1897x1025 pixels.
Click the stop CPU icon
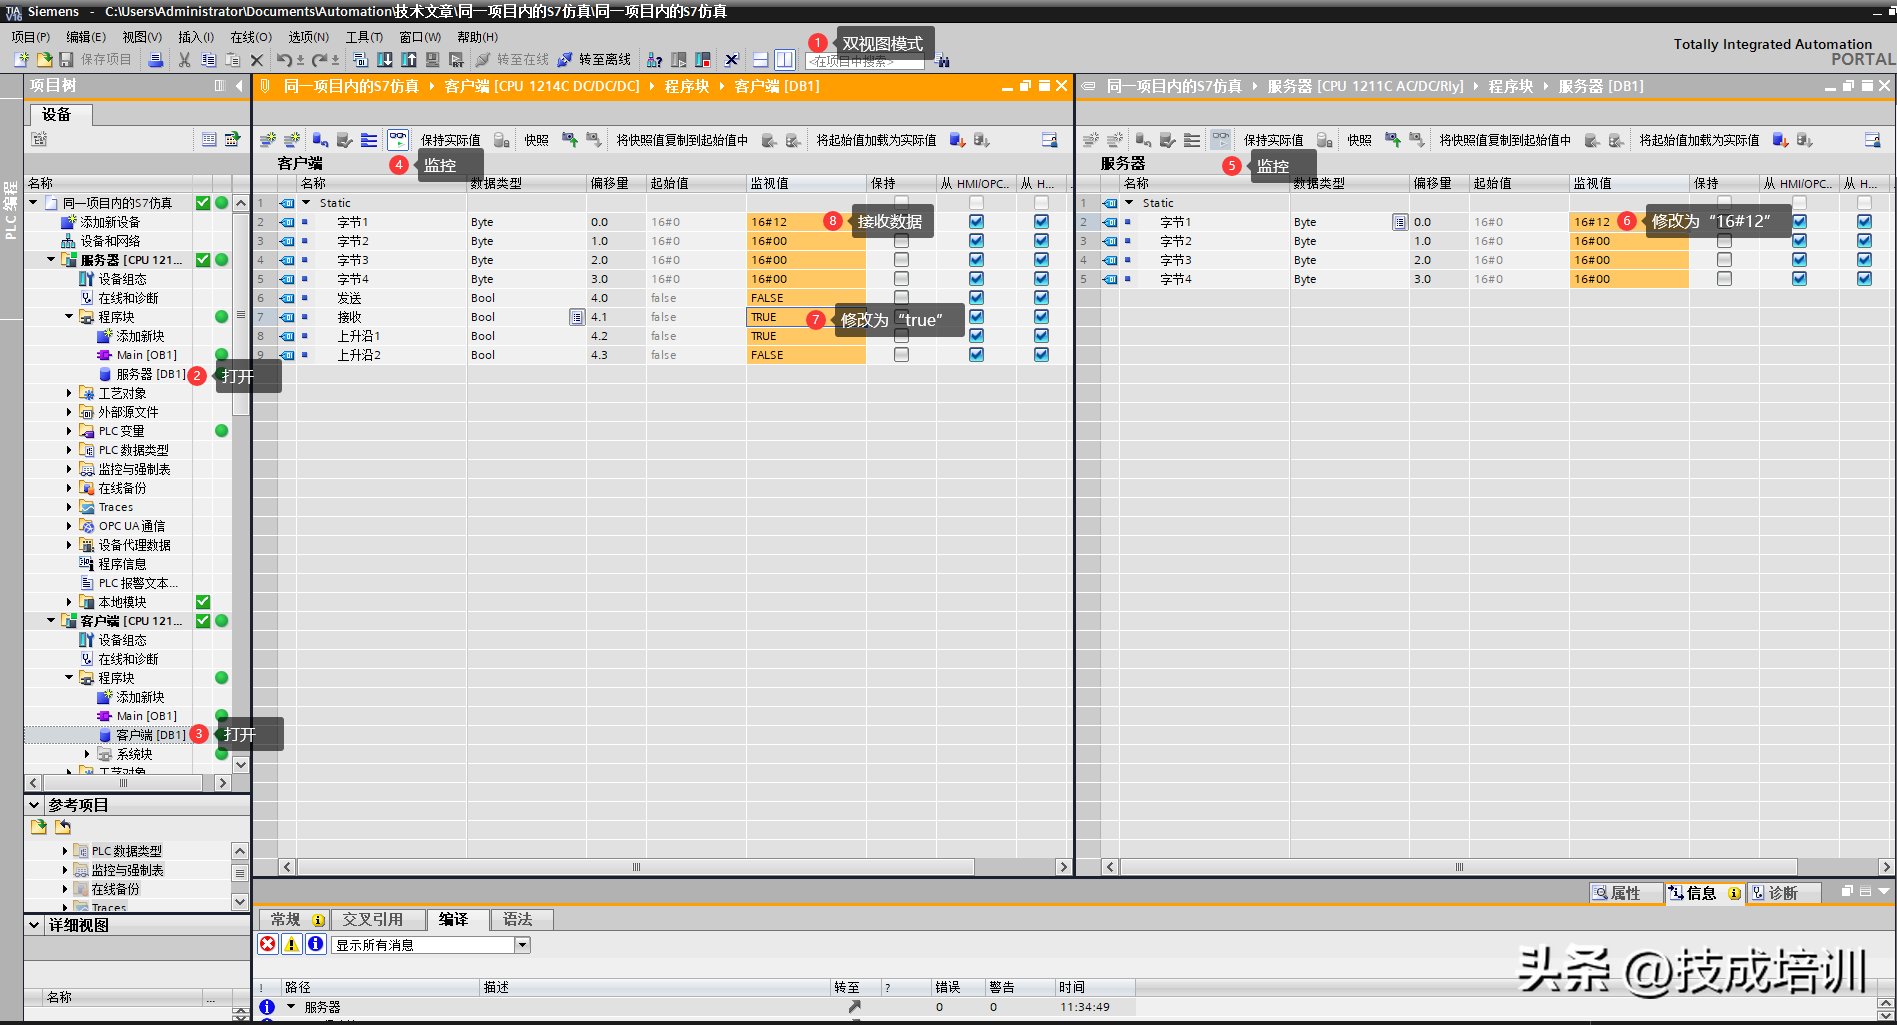[x=703, y=60]
